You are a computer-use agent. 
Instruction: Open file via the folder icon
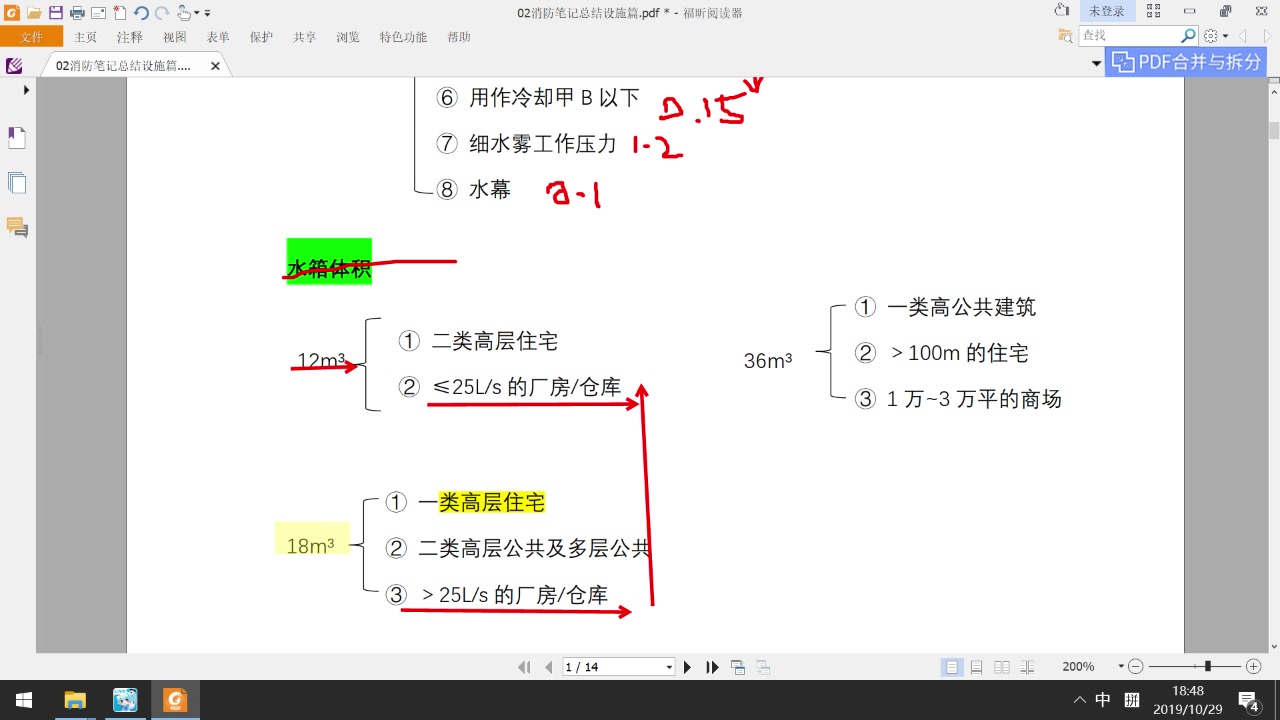click(x=34, y=13)
